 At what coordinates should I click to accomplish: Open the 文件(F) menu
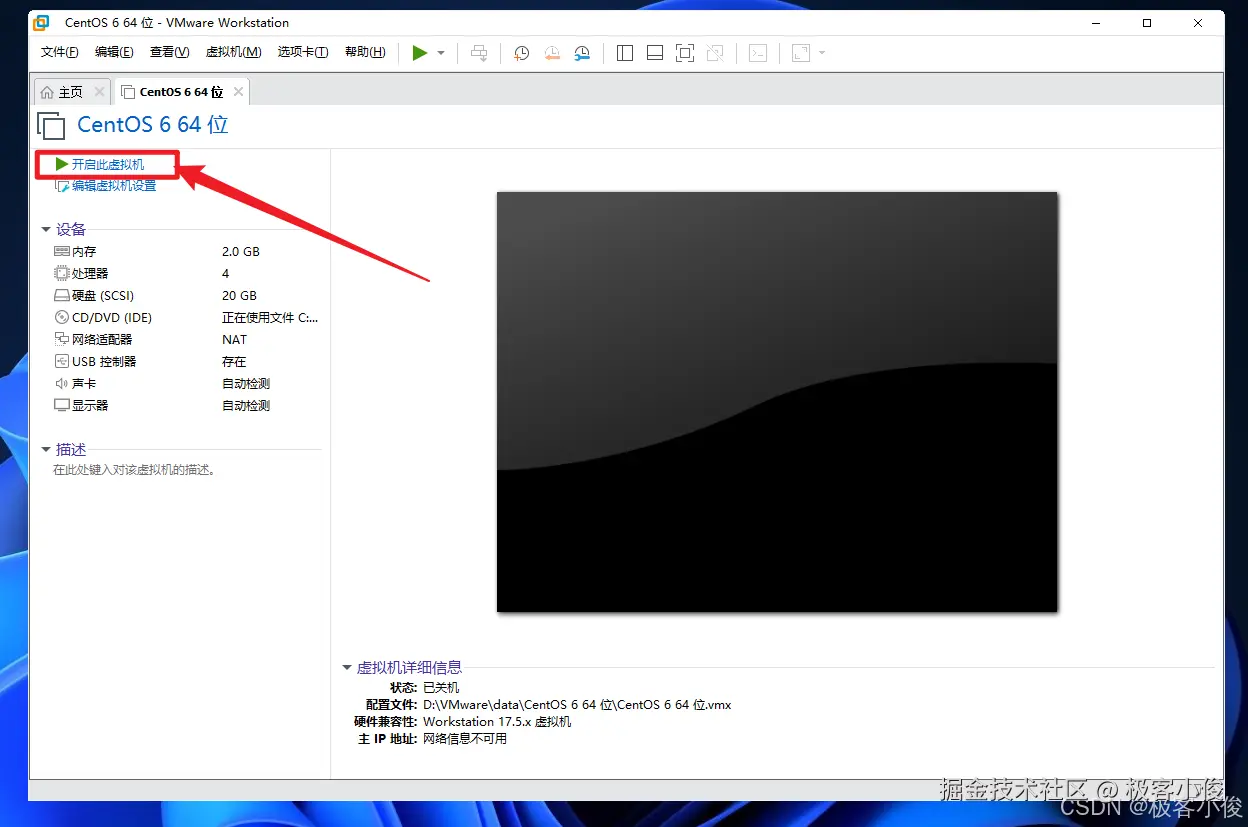click(x=59, y=52)
